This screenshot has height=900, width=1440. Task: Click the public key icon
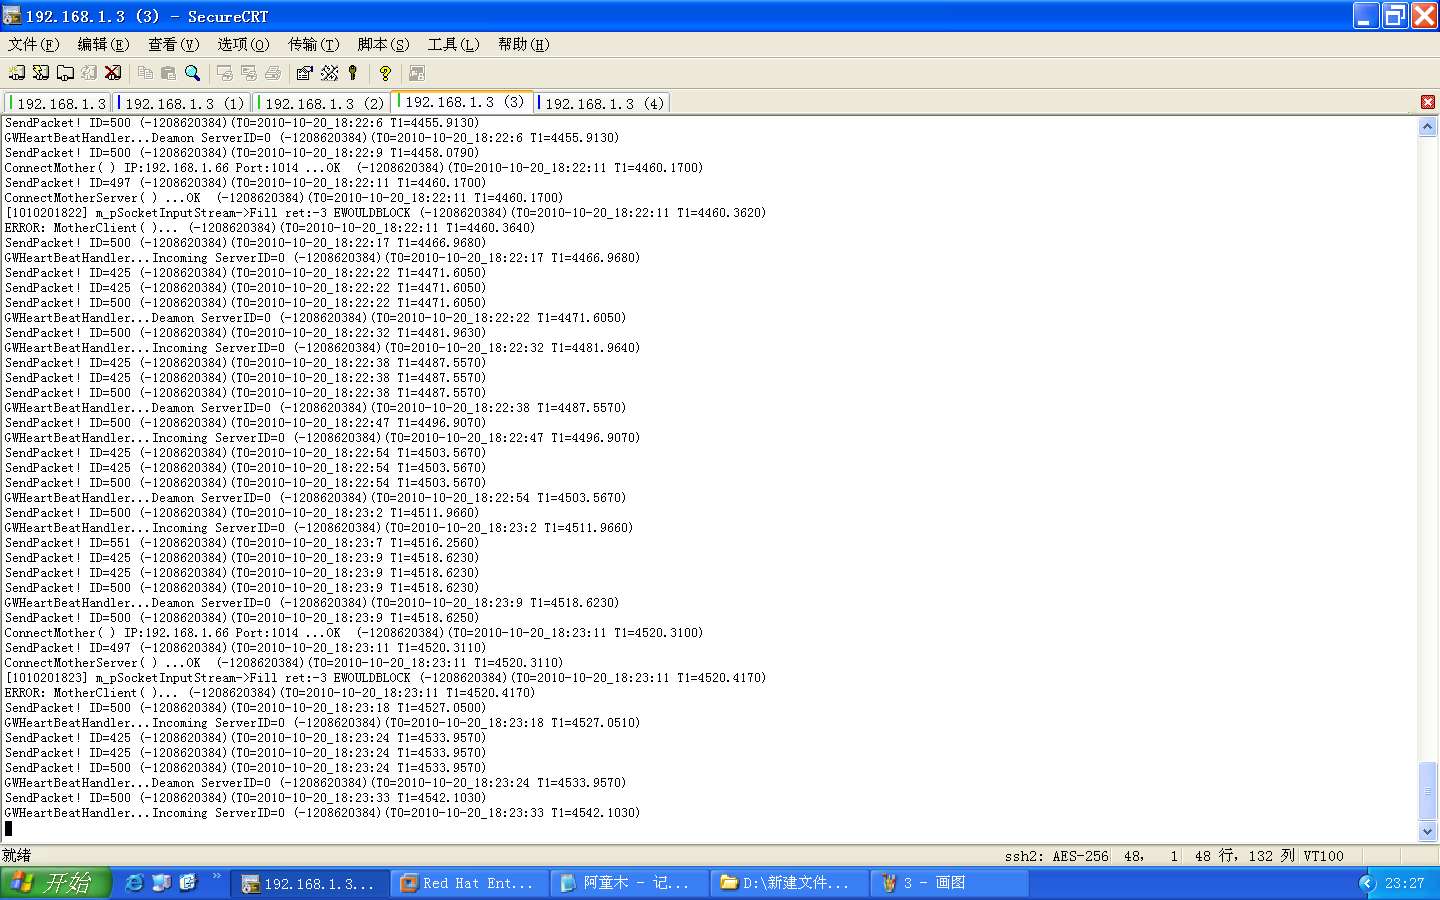coord(353,73)
